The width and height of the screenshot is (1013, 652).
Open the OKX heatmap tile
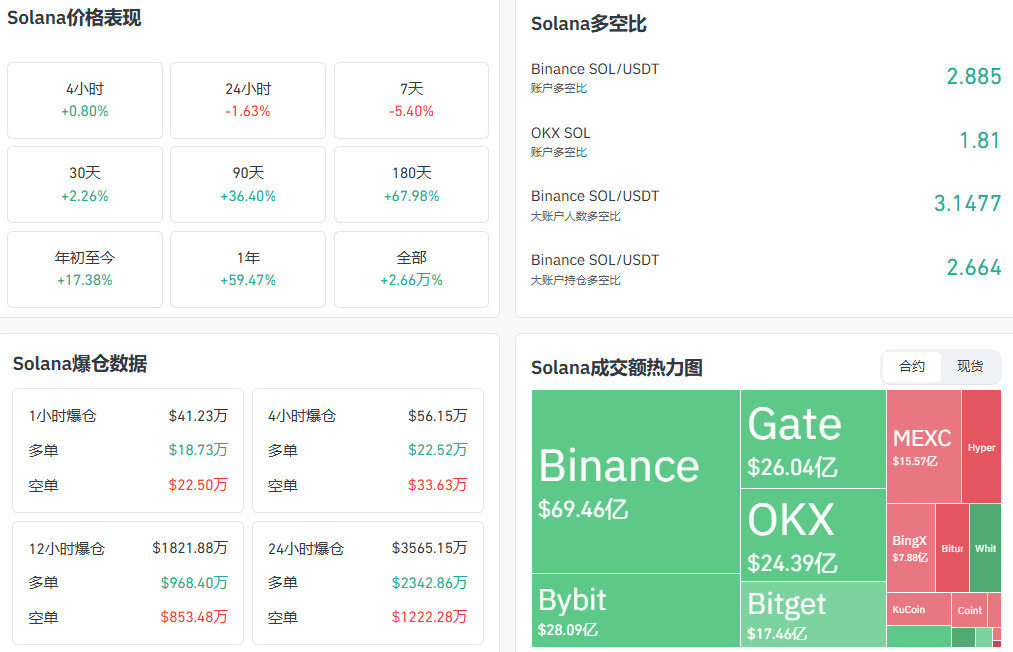pos(813,535)
